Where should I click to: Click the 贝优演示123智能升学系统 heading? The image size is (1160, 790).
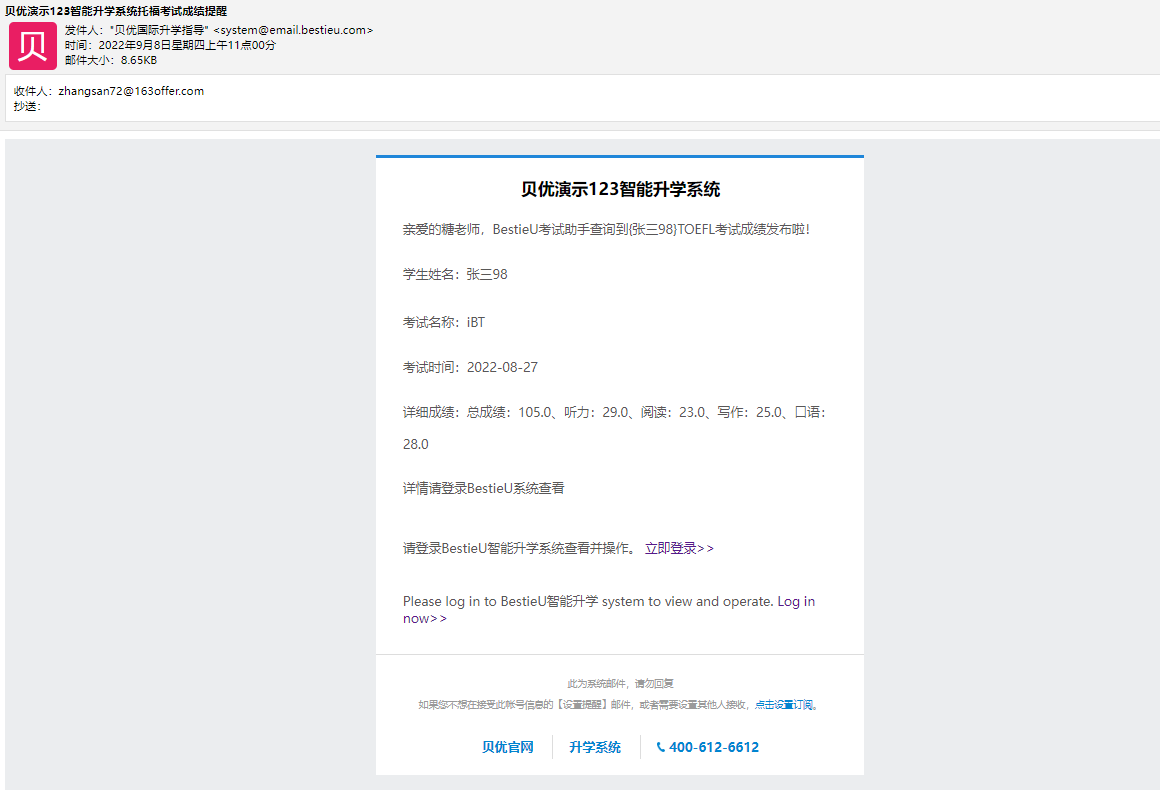620,189
